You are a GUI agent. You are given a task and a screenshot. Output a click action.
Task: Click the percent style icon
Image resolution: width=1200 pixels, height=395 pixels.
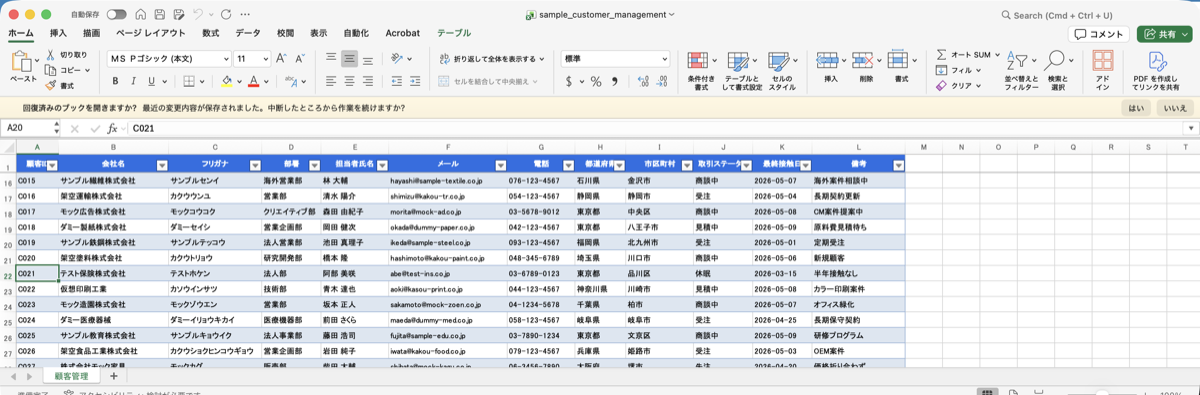coord(595,81)
